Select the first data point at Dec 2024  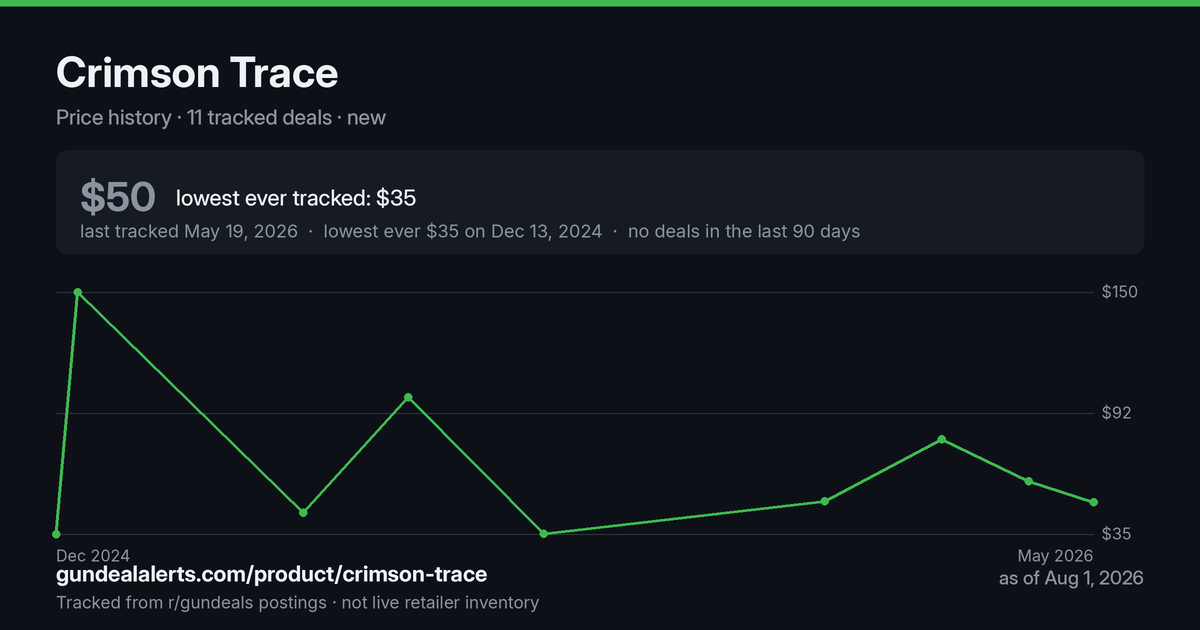pyautogui.click(x=56, y=534)
